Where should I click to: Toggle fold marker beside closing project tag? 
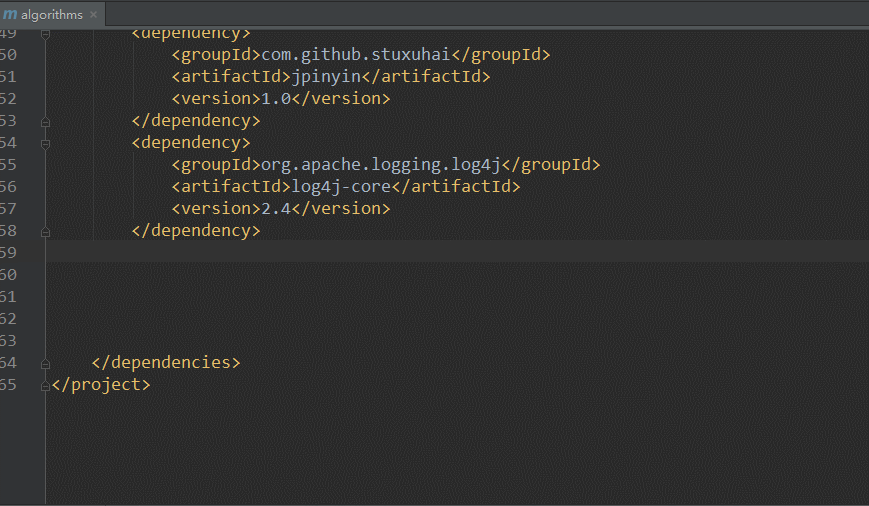tap(45, 386)
